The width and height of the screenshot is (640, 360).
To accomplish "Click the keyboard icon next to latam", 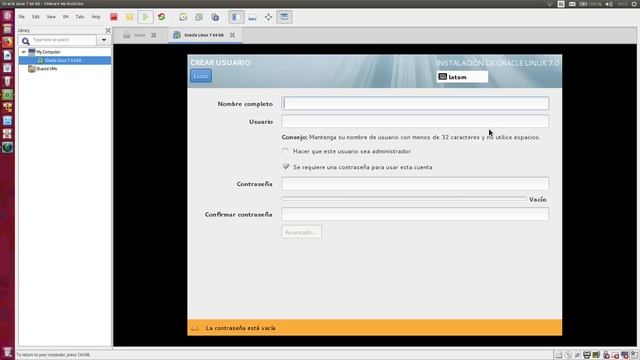I will [442, 77].
